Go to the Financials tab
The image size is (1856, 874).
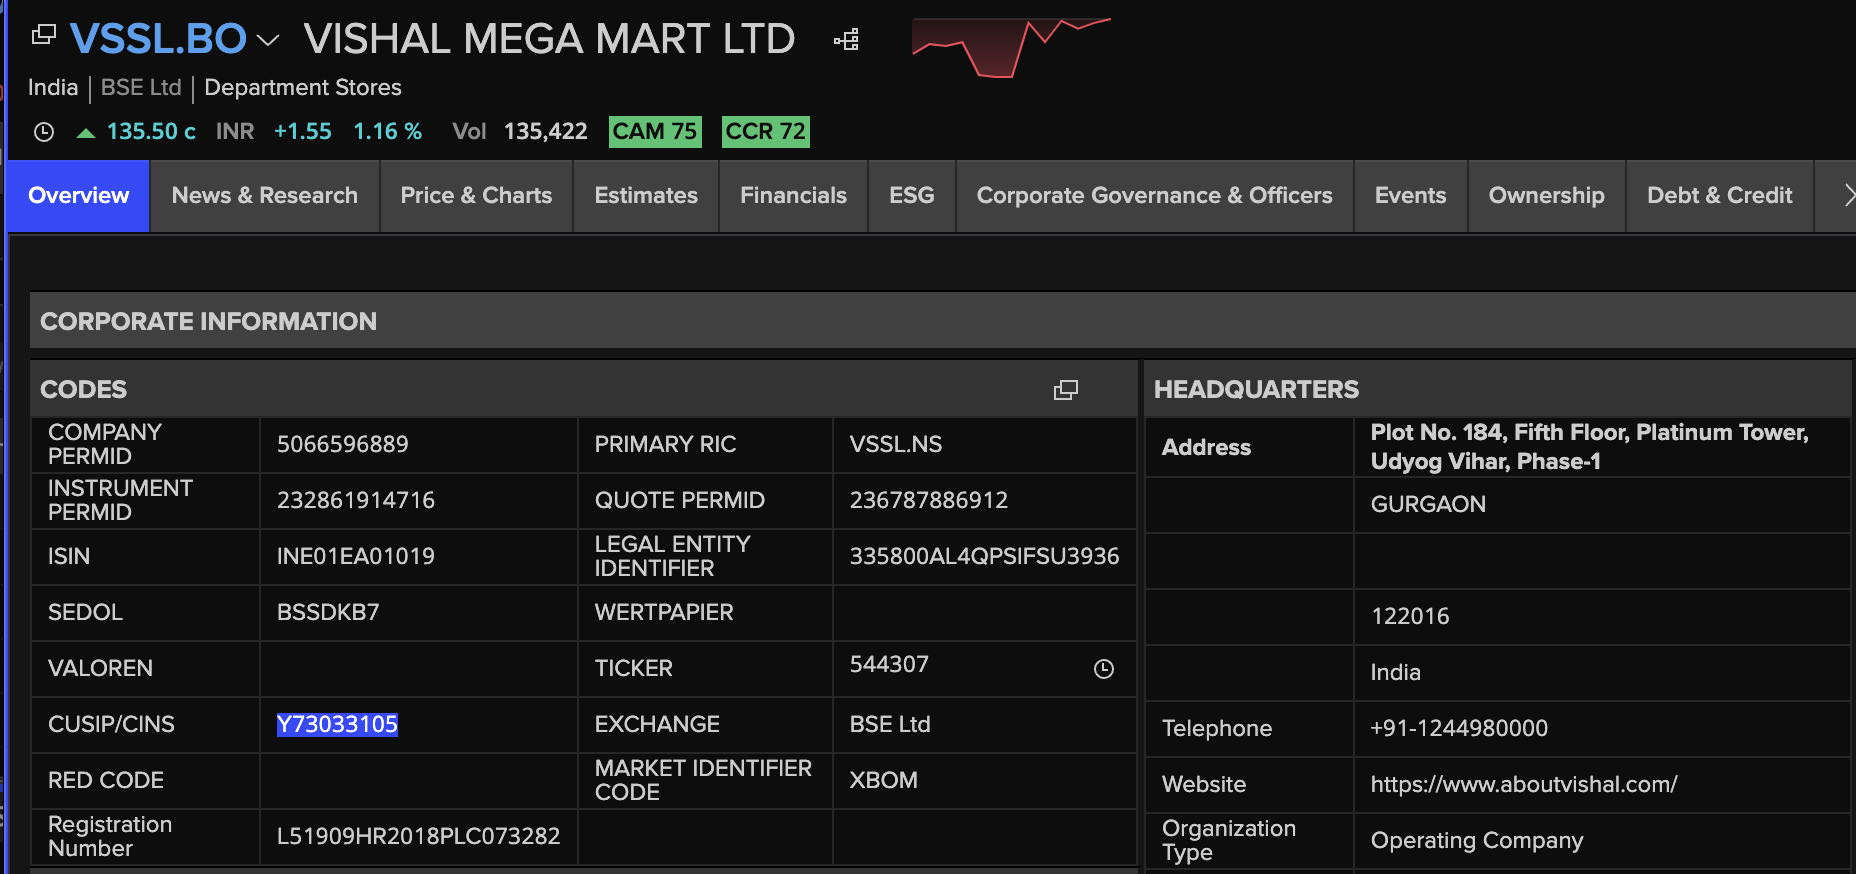(x=793, y=196)
